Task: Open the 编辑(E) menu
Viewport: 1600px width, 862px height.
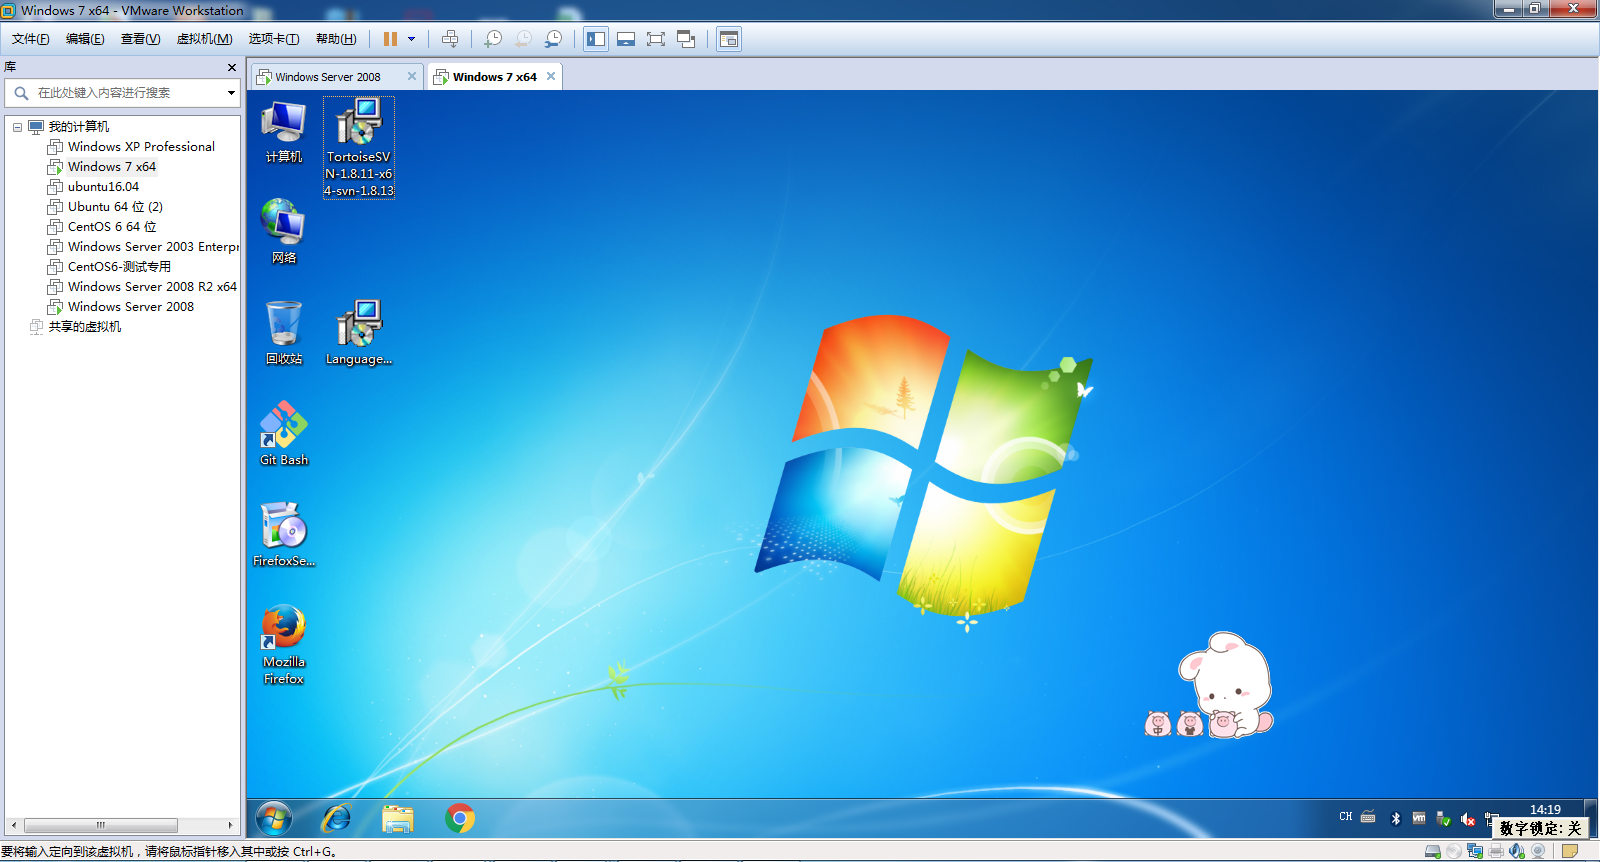Action: pos(85,39)
